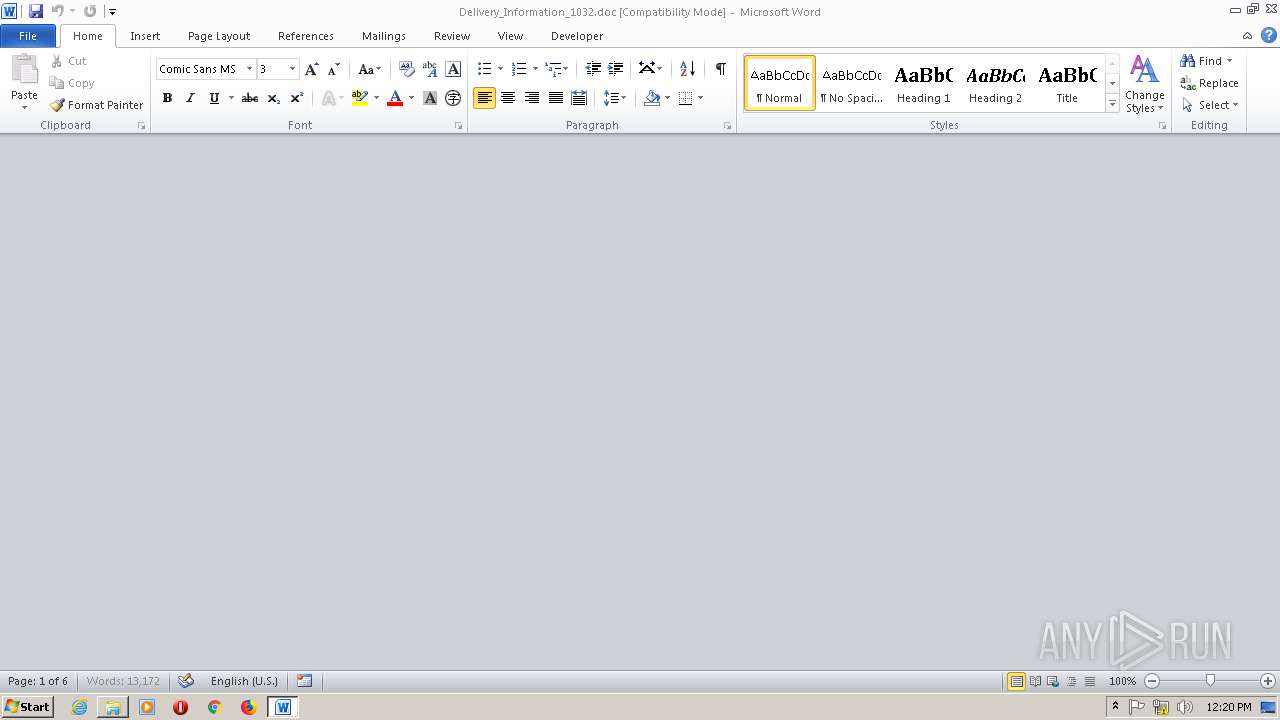Viewport: 1280px width, 720px height.
Task: Switch to Outline view
Action: coord(1071,681)
